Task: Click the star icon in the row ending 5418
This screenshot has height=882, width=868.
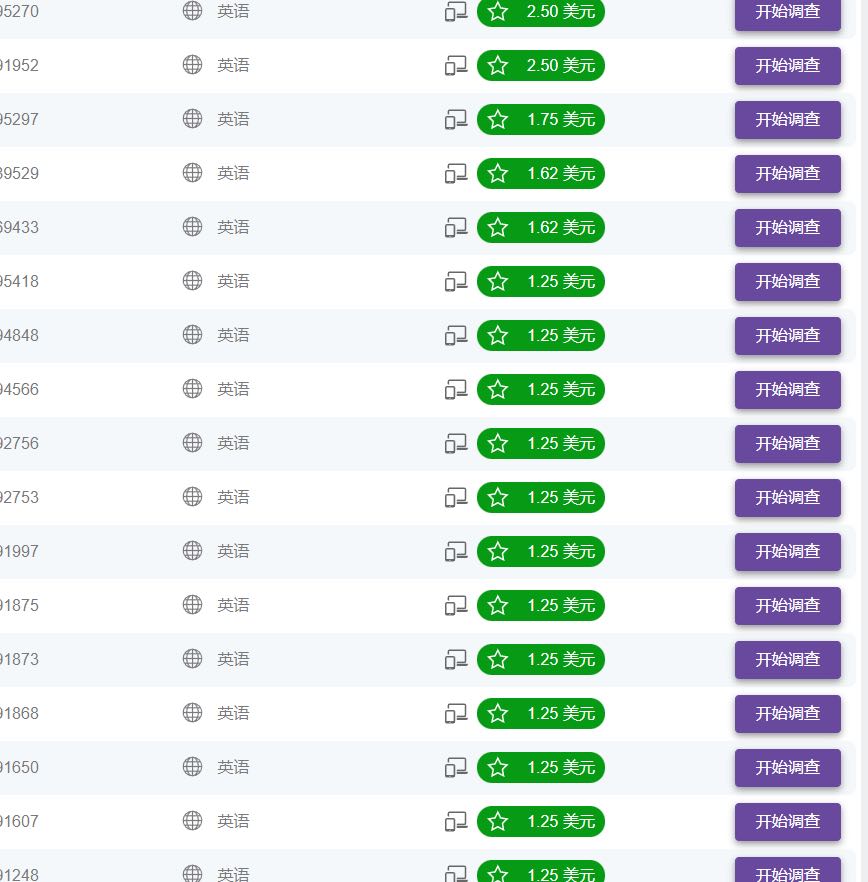Action: [498, 281]
